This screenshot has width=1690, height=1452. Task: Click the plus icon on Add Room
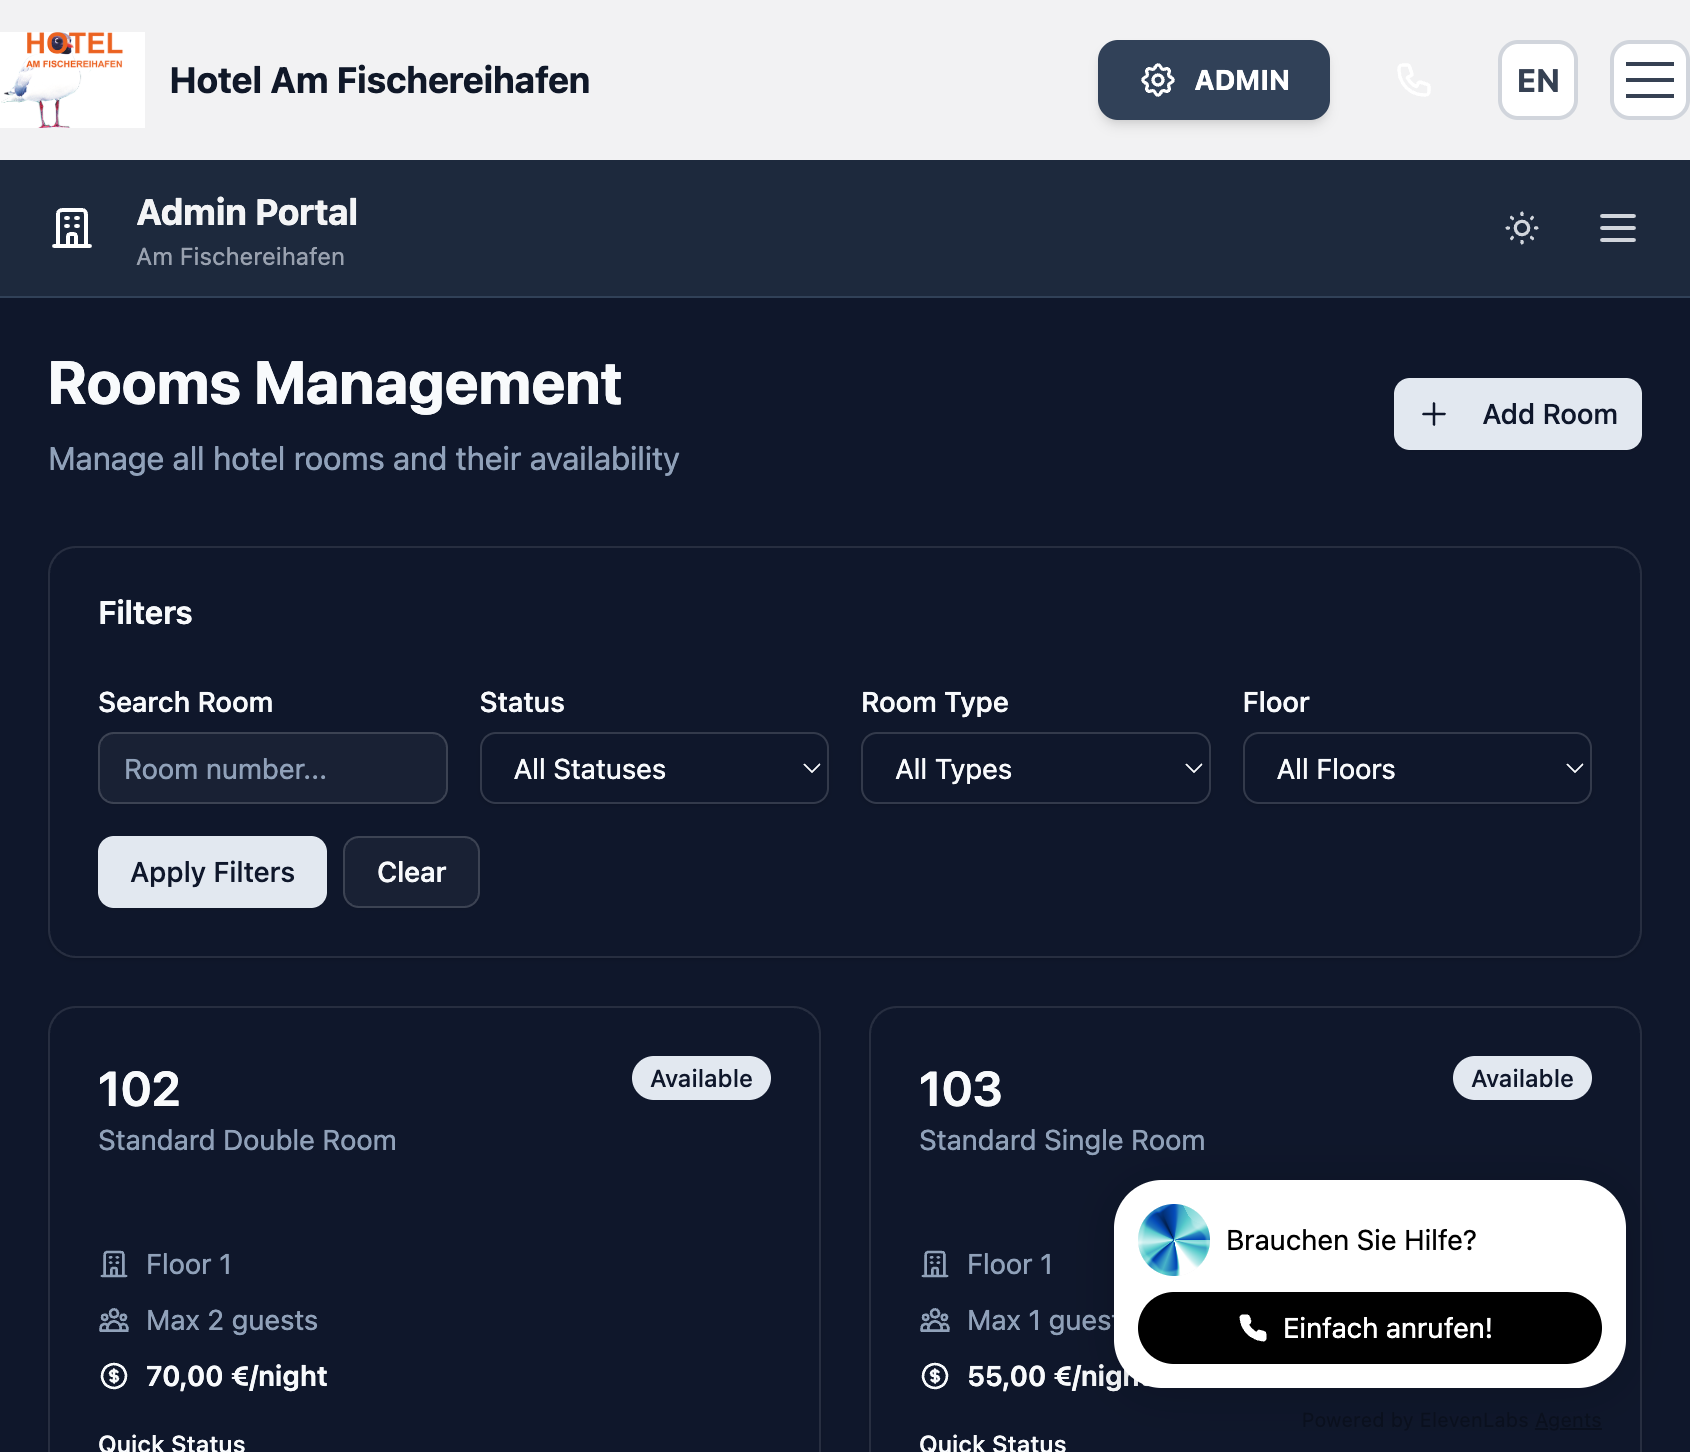1434,414
